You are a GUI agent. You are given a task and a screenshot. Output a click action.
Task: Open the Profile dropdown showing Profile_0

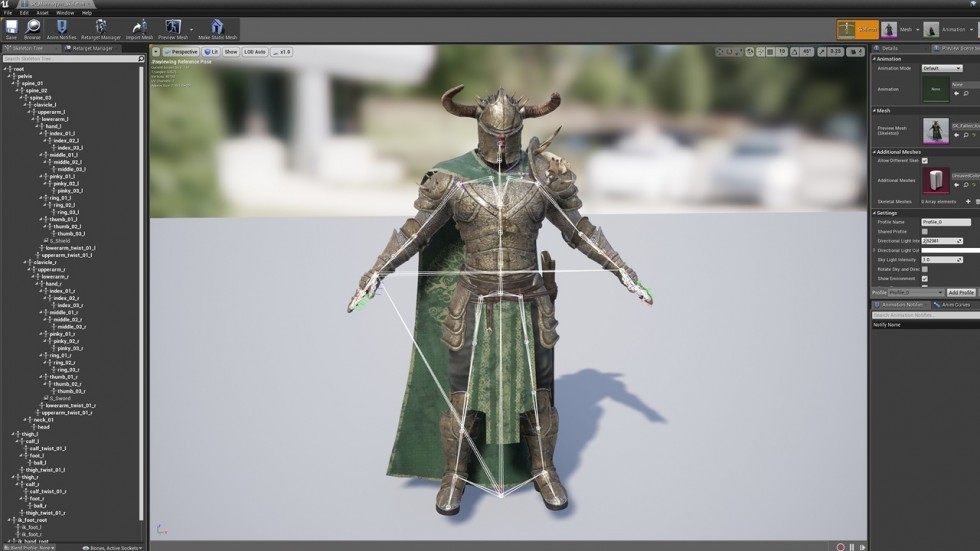coord(916,292)
